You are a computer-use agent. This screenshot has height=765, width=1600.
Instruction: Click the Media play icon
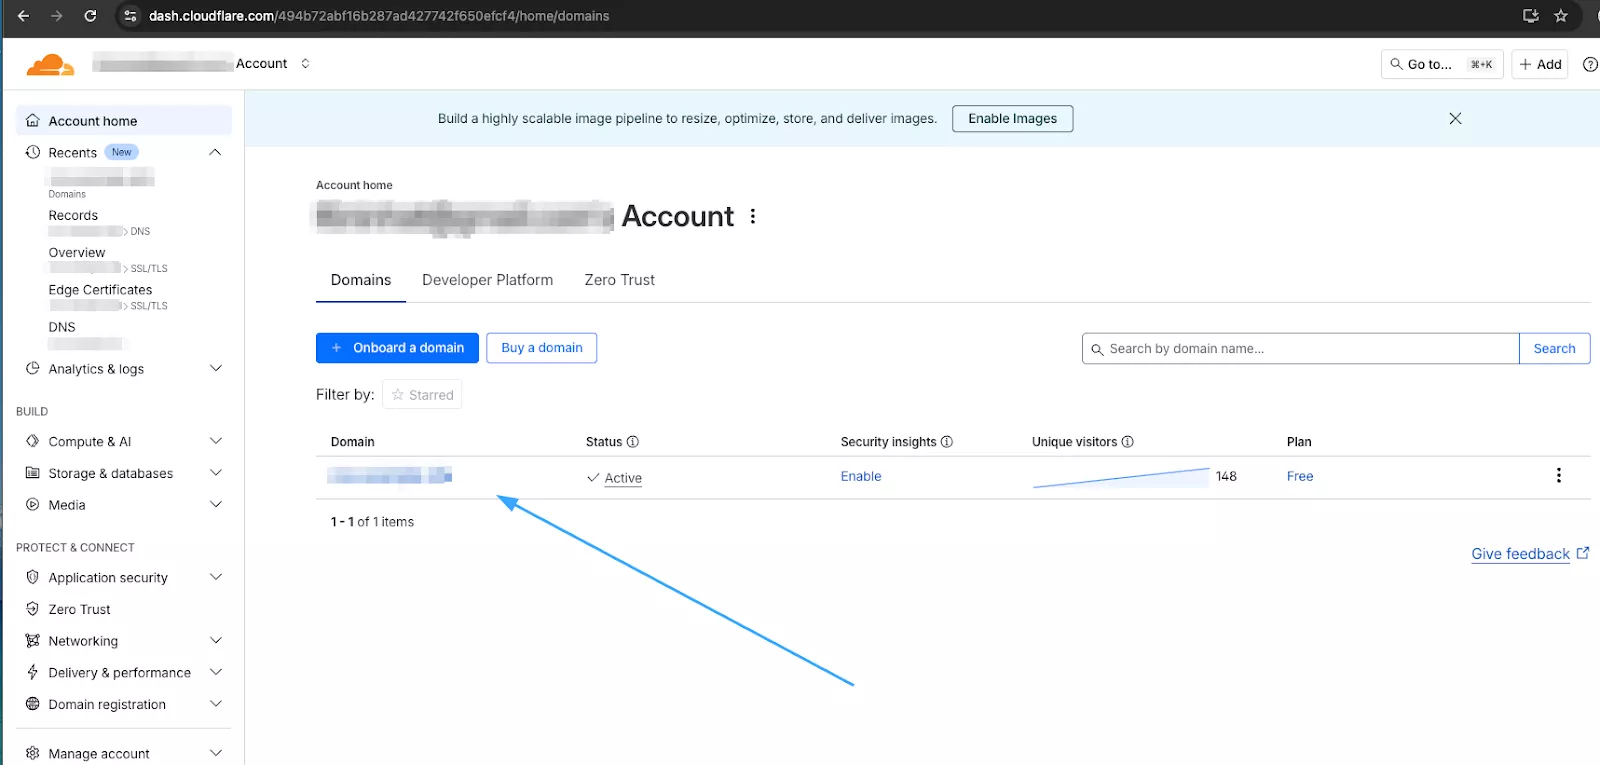tap(33, 505)
